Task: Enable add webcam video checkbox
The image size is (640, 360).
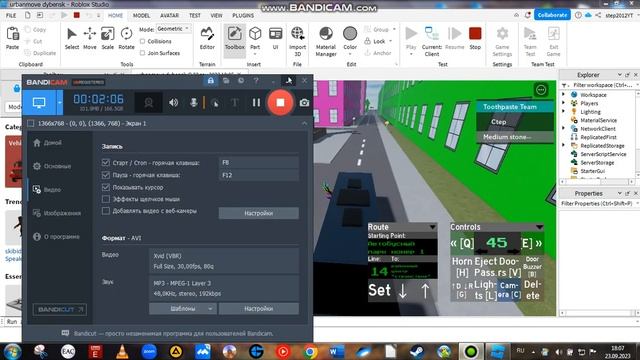Action: tap(106, 211)
